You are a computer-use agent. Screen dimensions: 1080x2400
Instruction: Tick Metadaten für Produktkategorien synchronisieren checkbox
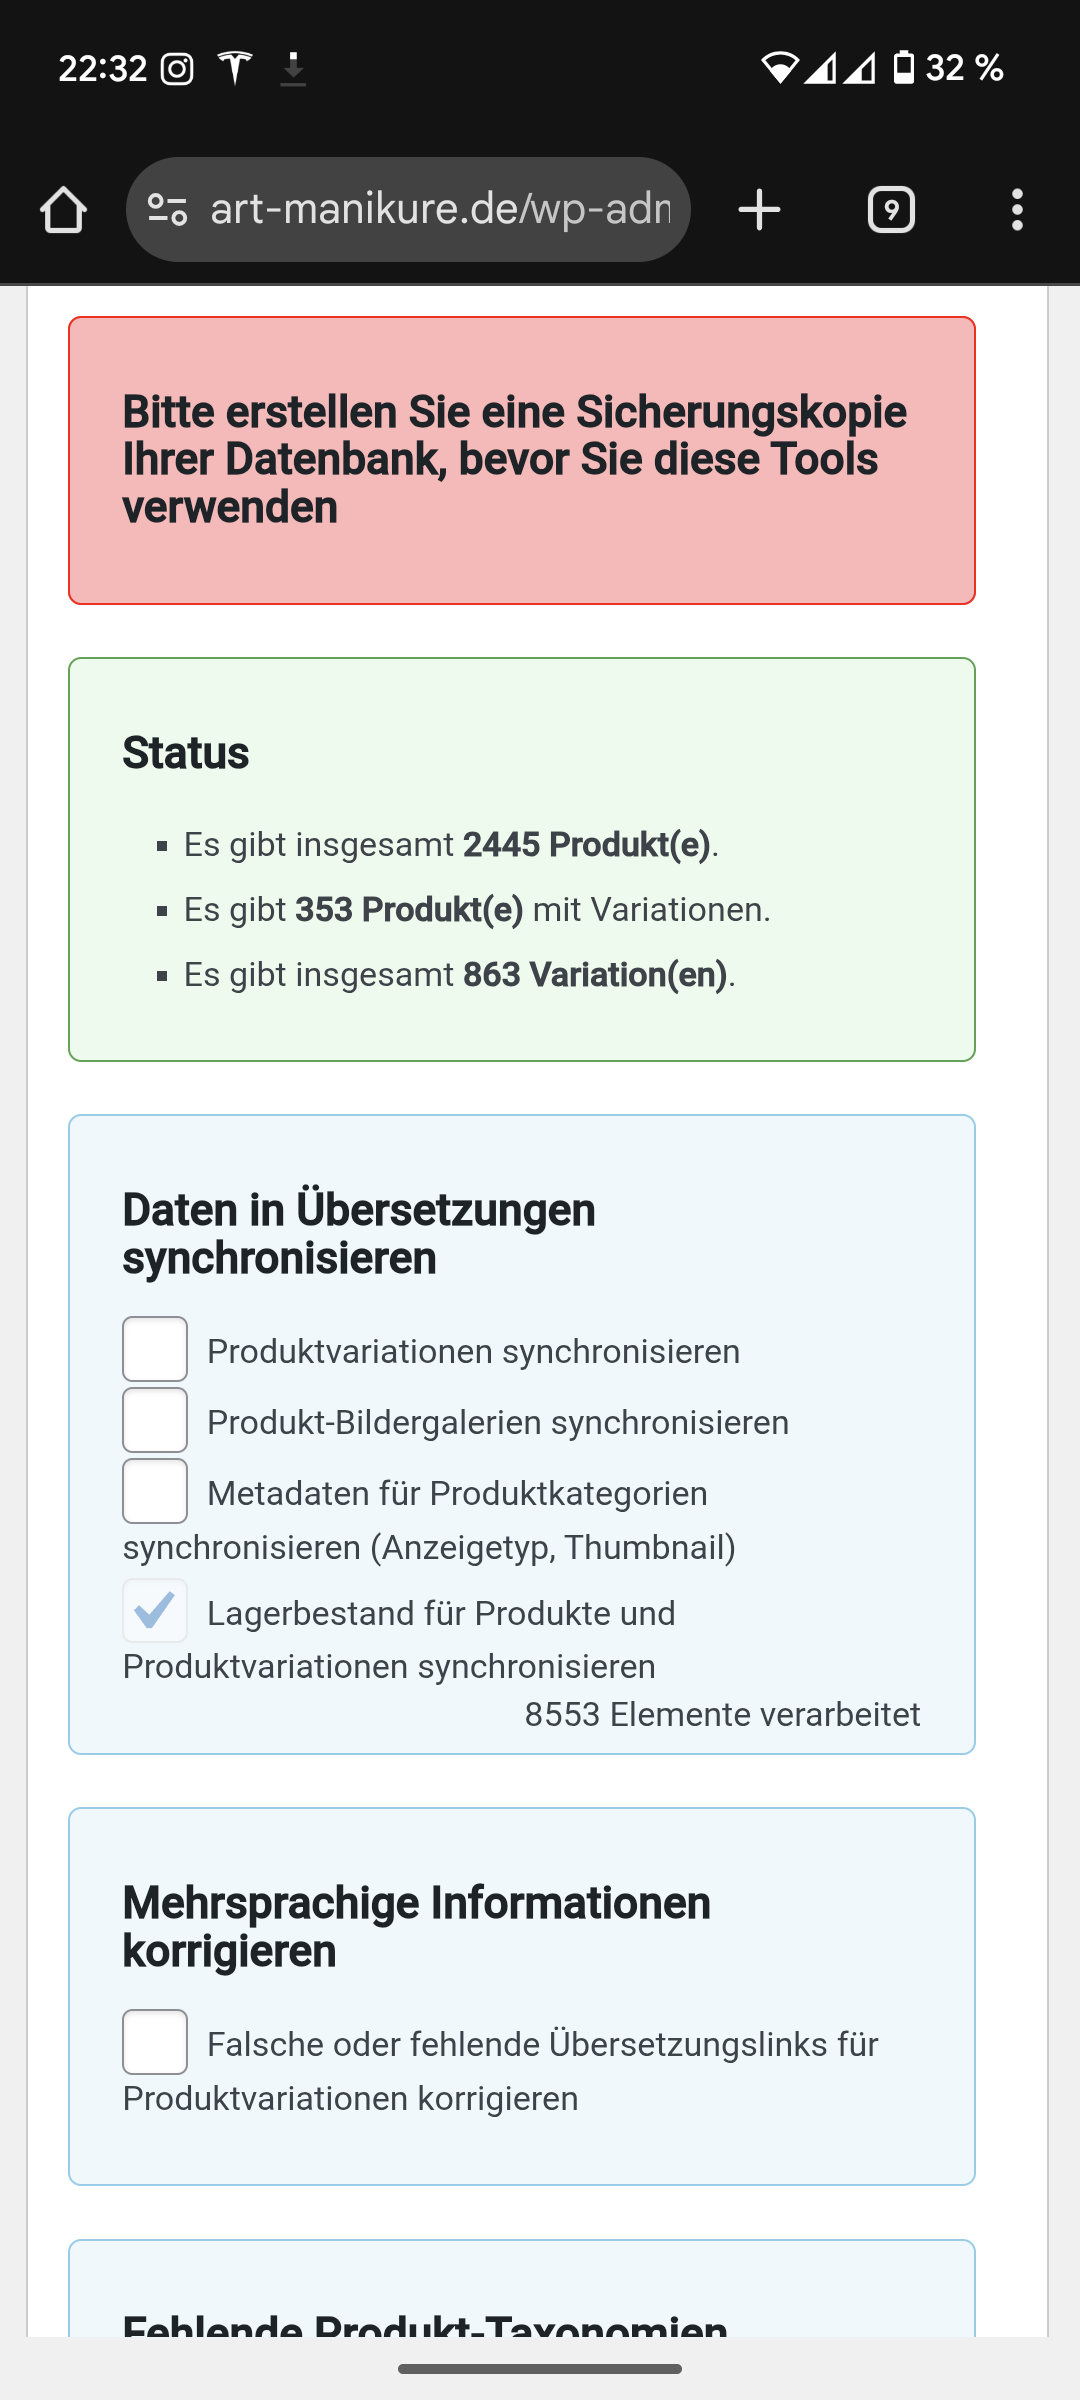pyautogui.click(x=155, y=1491)
